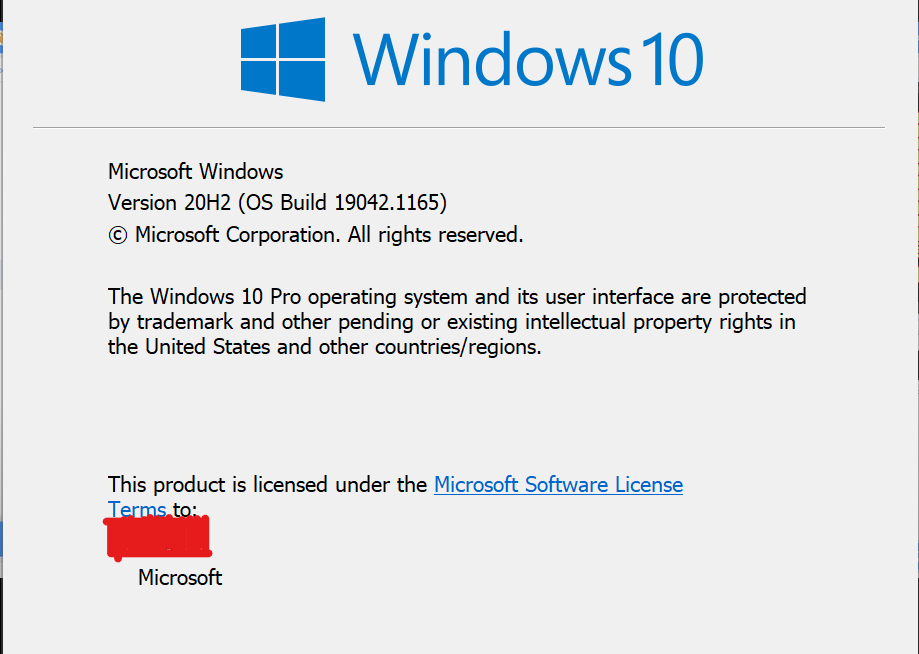The width and height of the screenshot is (919, 654).
Task: Select the "Microsoft Windows" heading line
Action: [196, 172]
